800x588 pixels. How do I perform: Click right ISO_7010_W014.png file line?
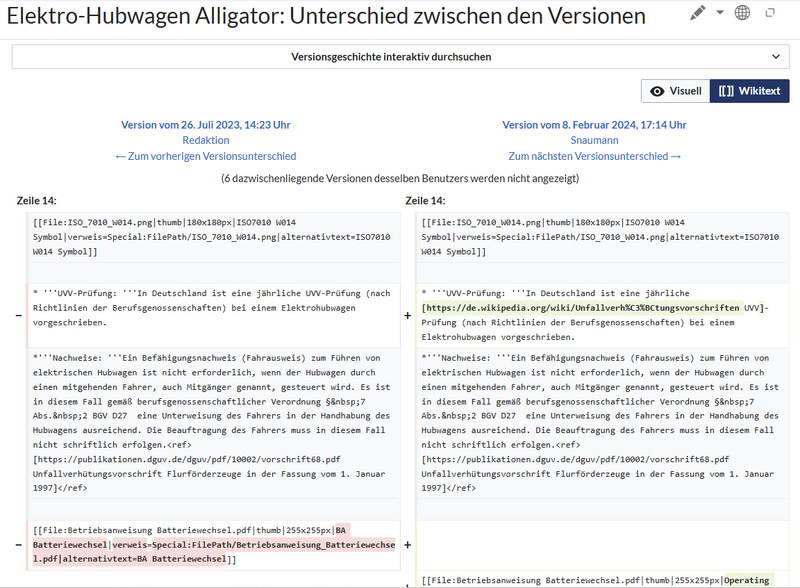602,237
